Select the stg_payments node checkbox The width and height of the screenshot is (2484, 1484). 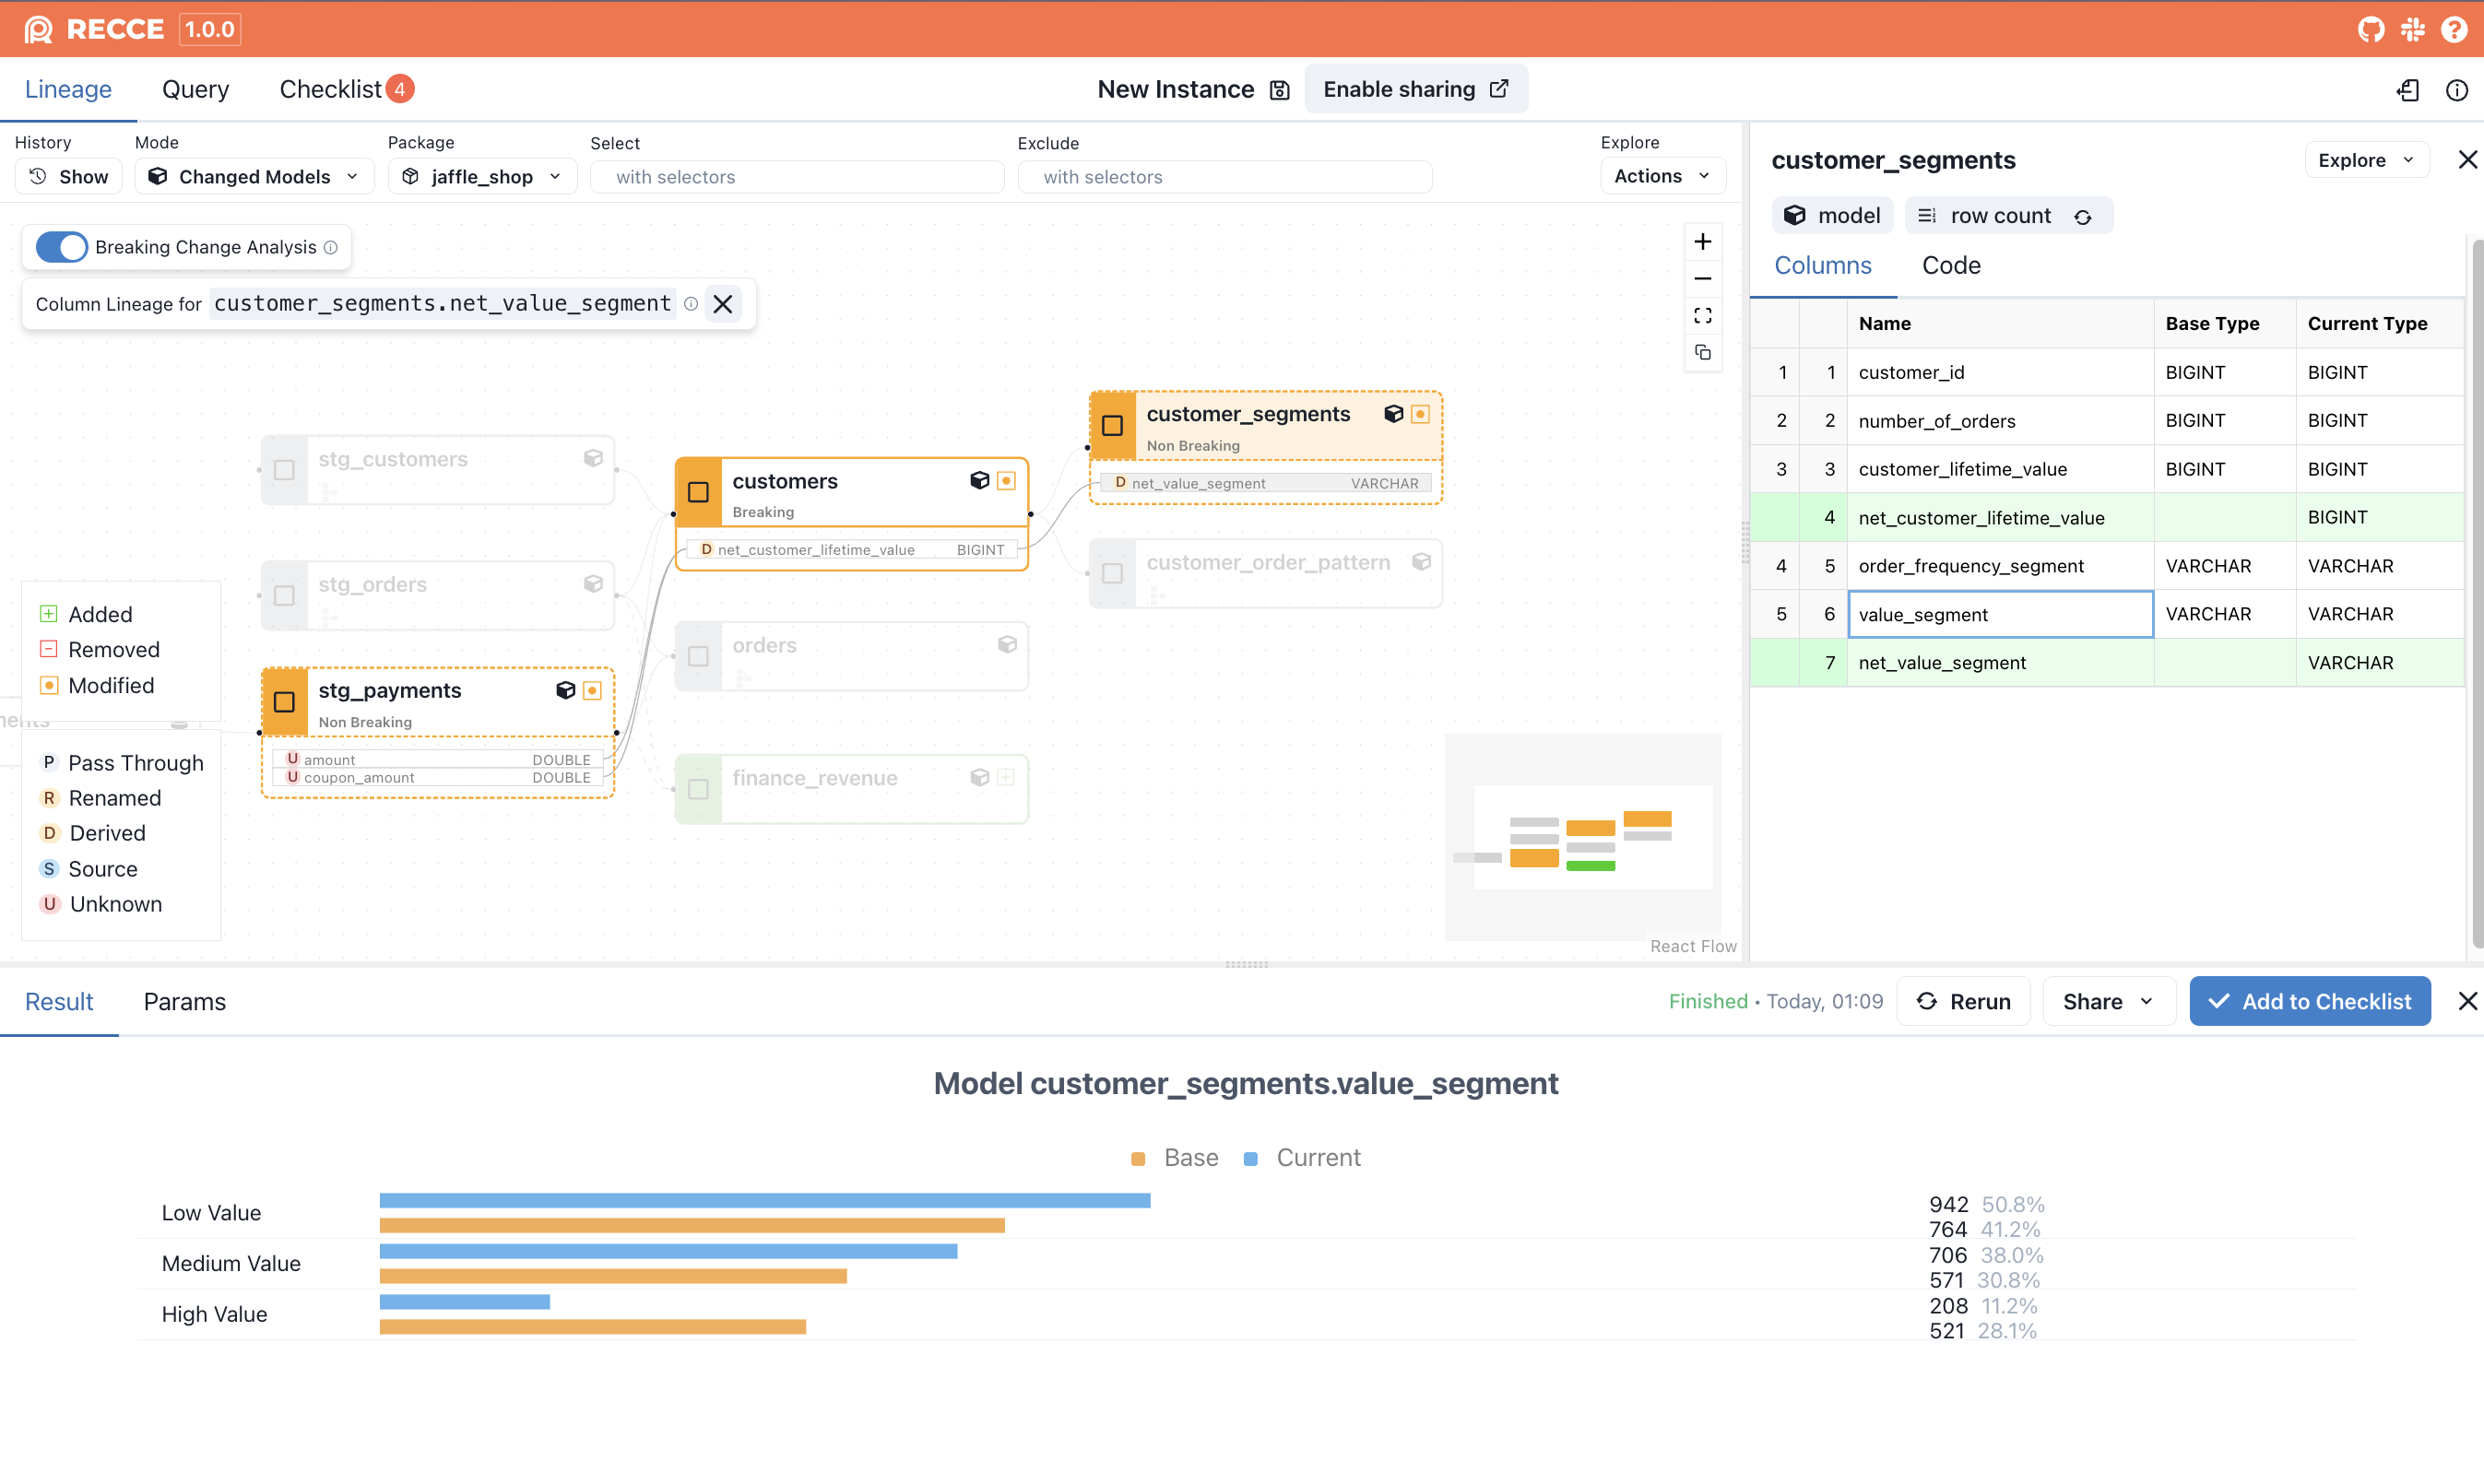[x=284, y=702]
